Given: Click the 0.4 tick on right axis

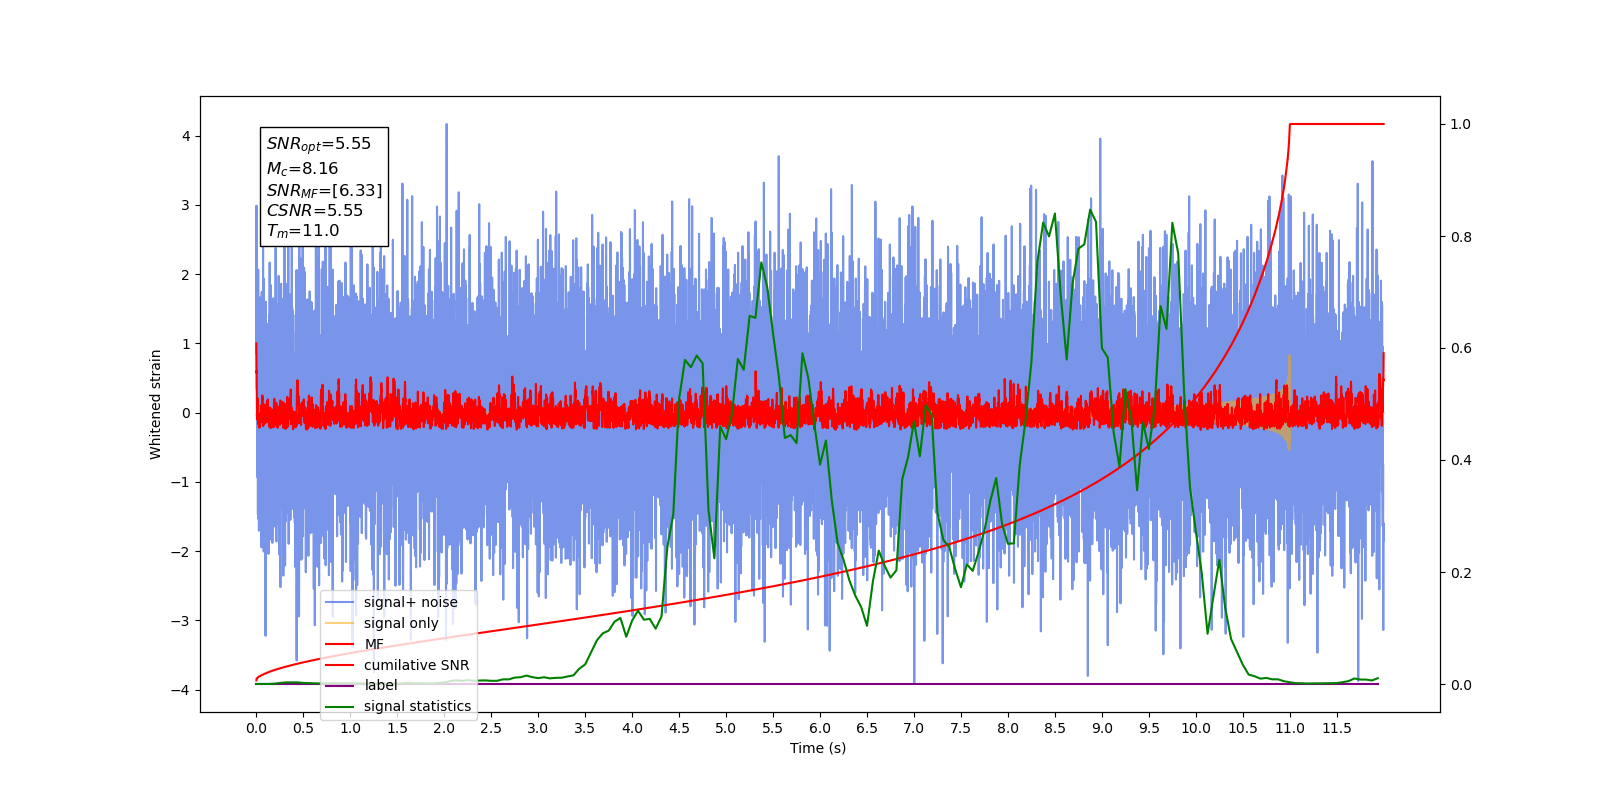Looking at the screenshot, I should click(1461, 461).
